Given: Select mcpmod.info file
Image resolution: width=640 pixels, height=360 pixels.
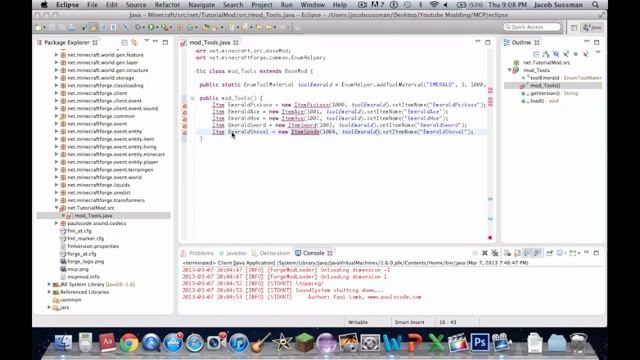Looking at the screenshot, I should point(83,277).
